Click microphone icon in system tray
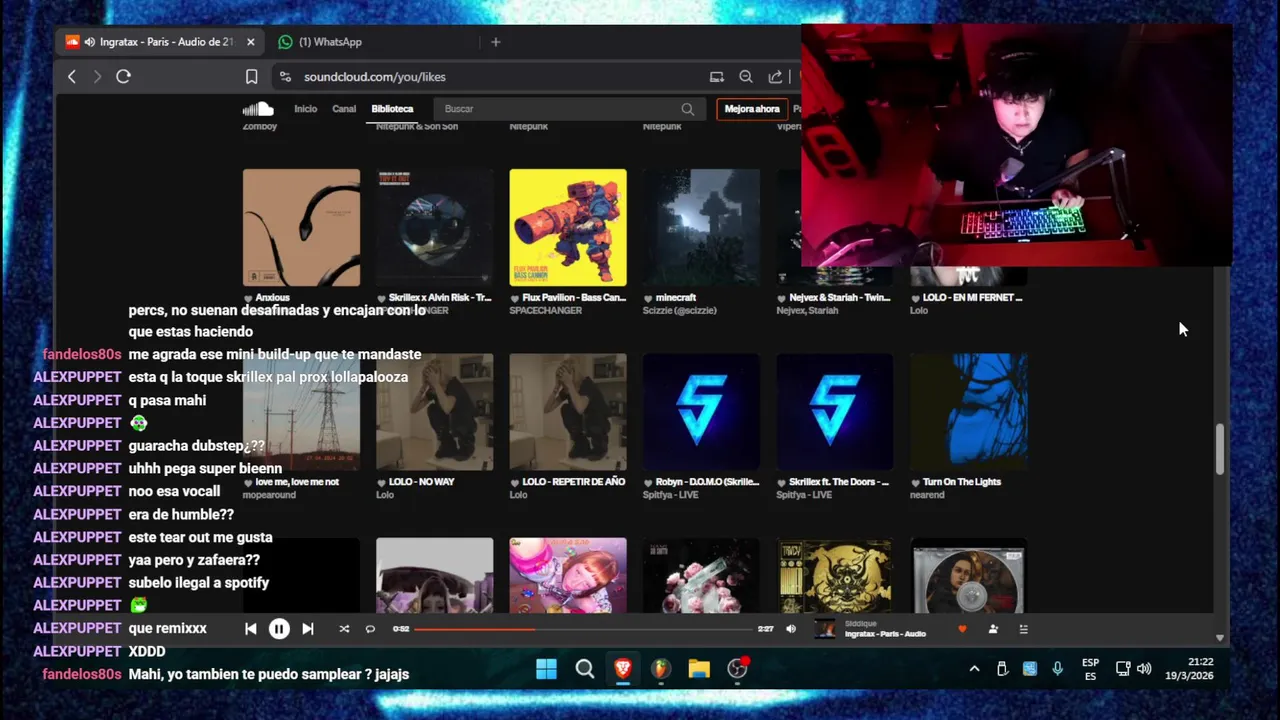Viewport: 1280px width, 720px height. [x=1057, y=669]
